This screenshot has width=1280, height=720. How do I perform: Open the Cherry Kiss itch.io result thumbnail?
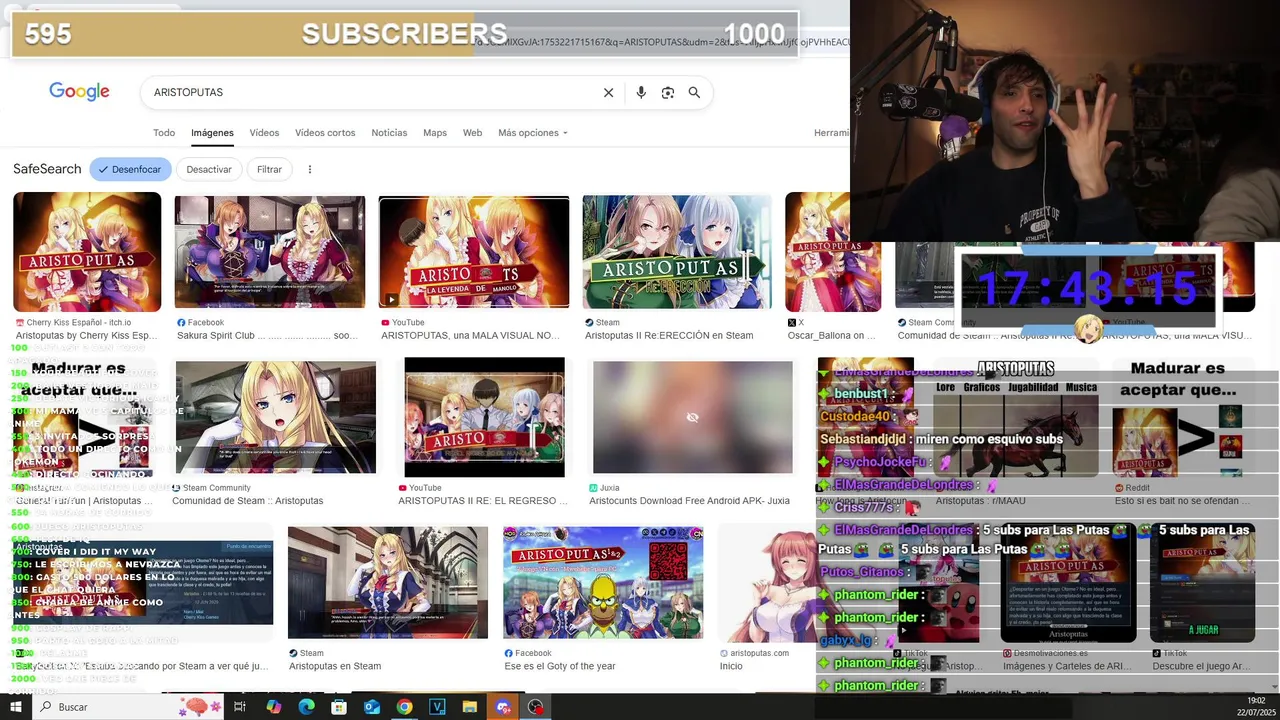tap(87, 252)
